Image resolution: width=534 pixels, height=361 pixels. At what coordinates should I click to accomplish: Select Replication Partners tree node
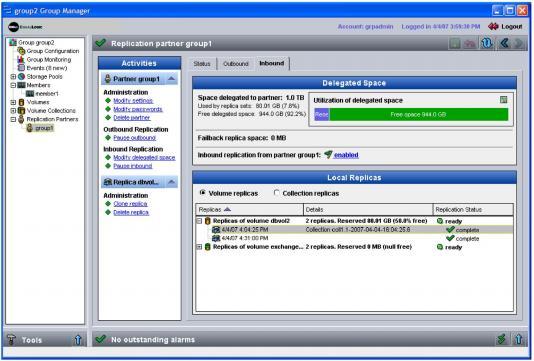click(52, 119)
